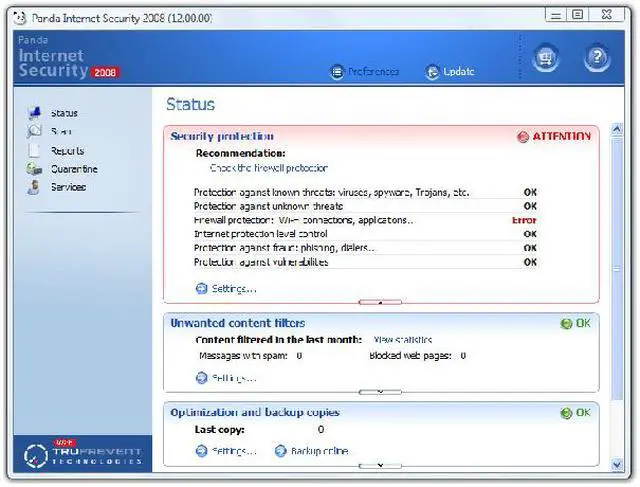Expand the Optimization and backup copies panel
The height and width of the screenshot is (487, 640).
[380, 466]
